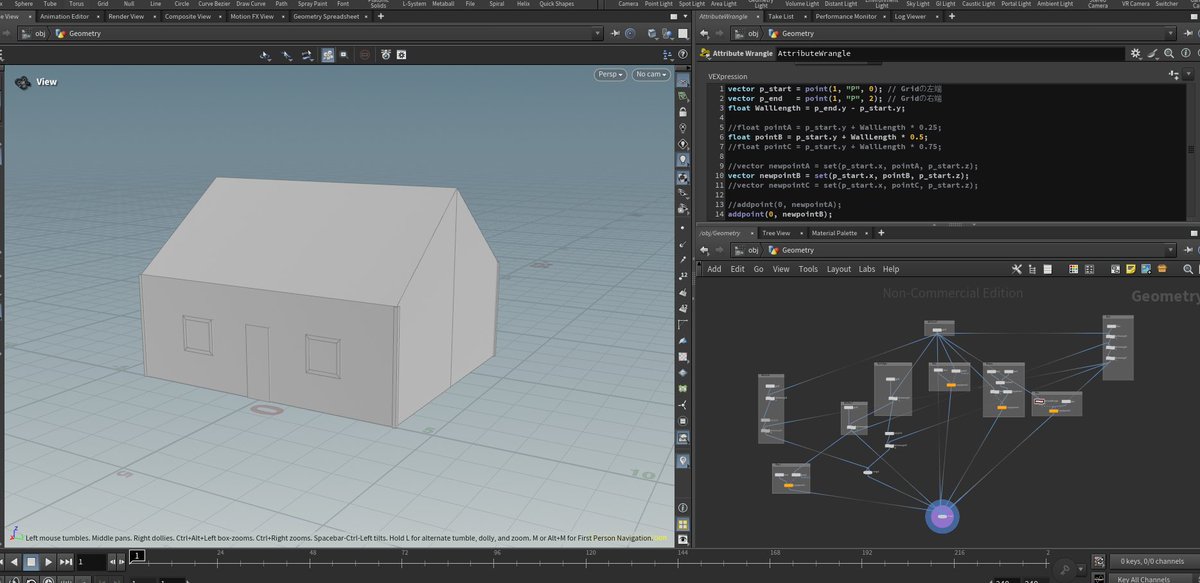This screenshot has width=1200, height=583.
Task: Go back in parameter pane navigation
Action: pyautogui.click(x=704, y=33)
